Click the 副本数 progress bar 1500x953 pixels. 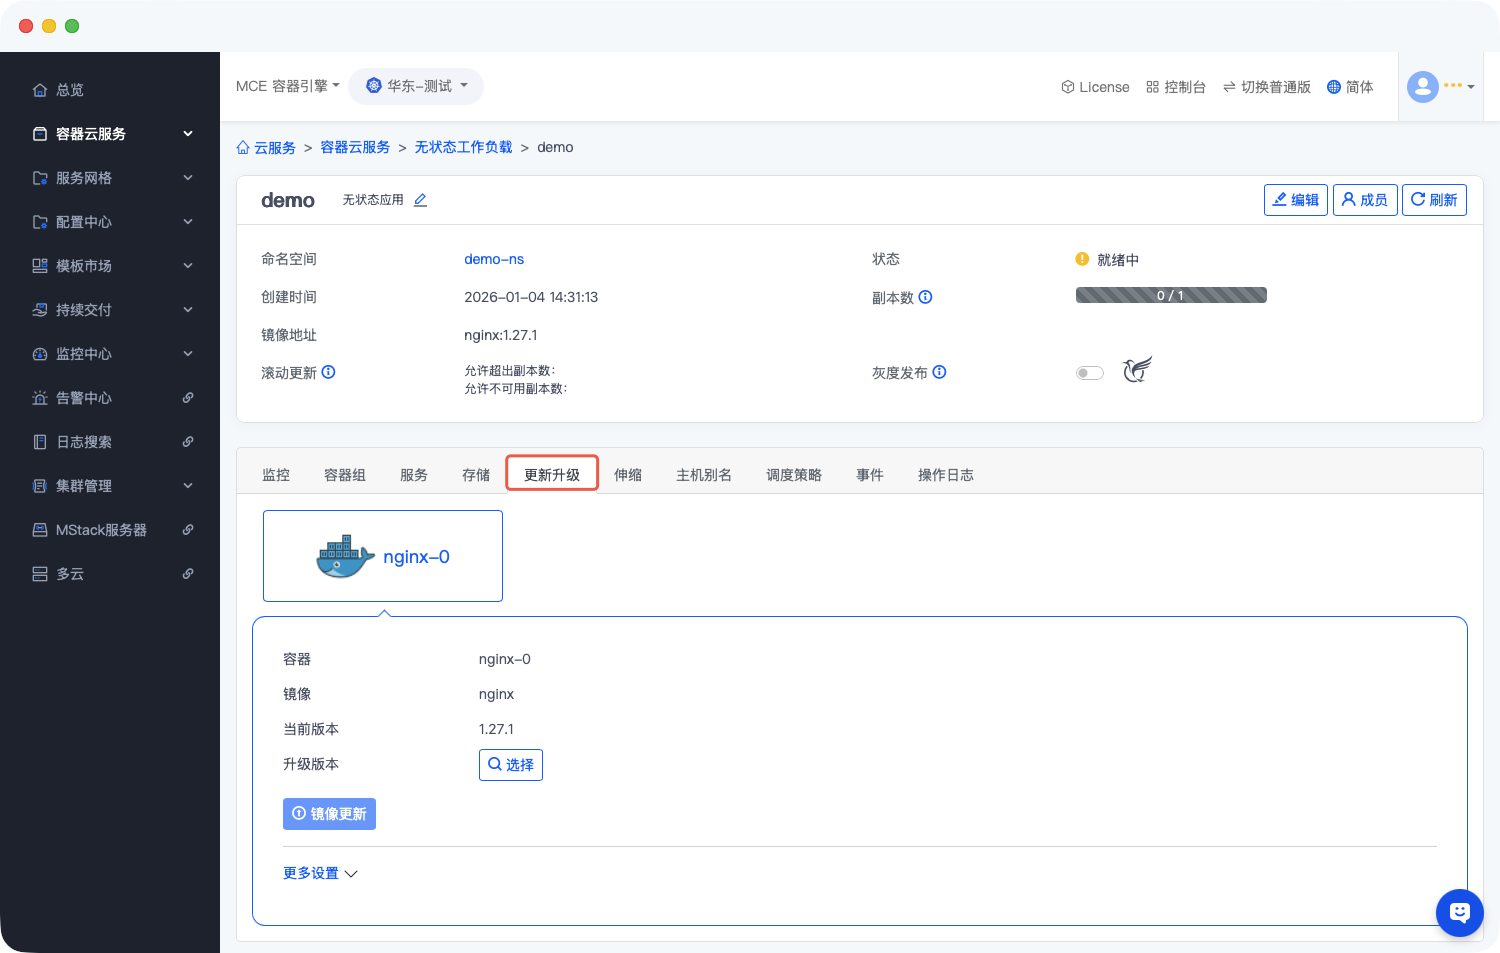1170,295
